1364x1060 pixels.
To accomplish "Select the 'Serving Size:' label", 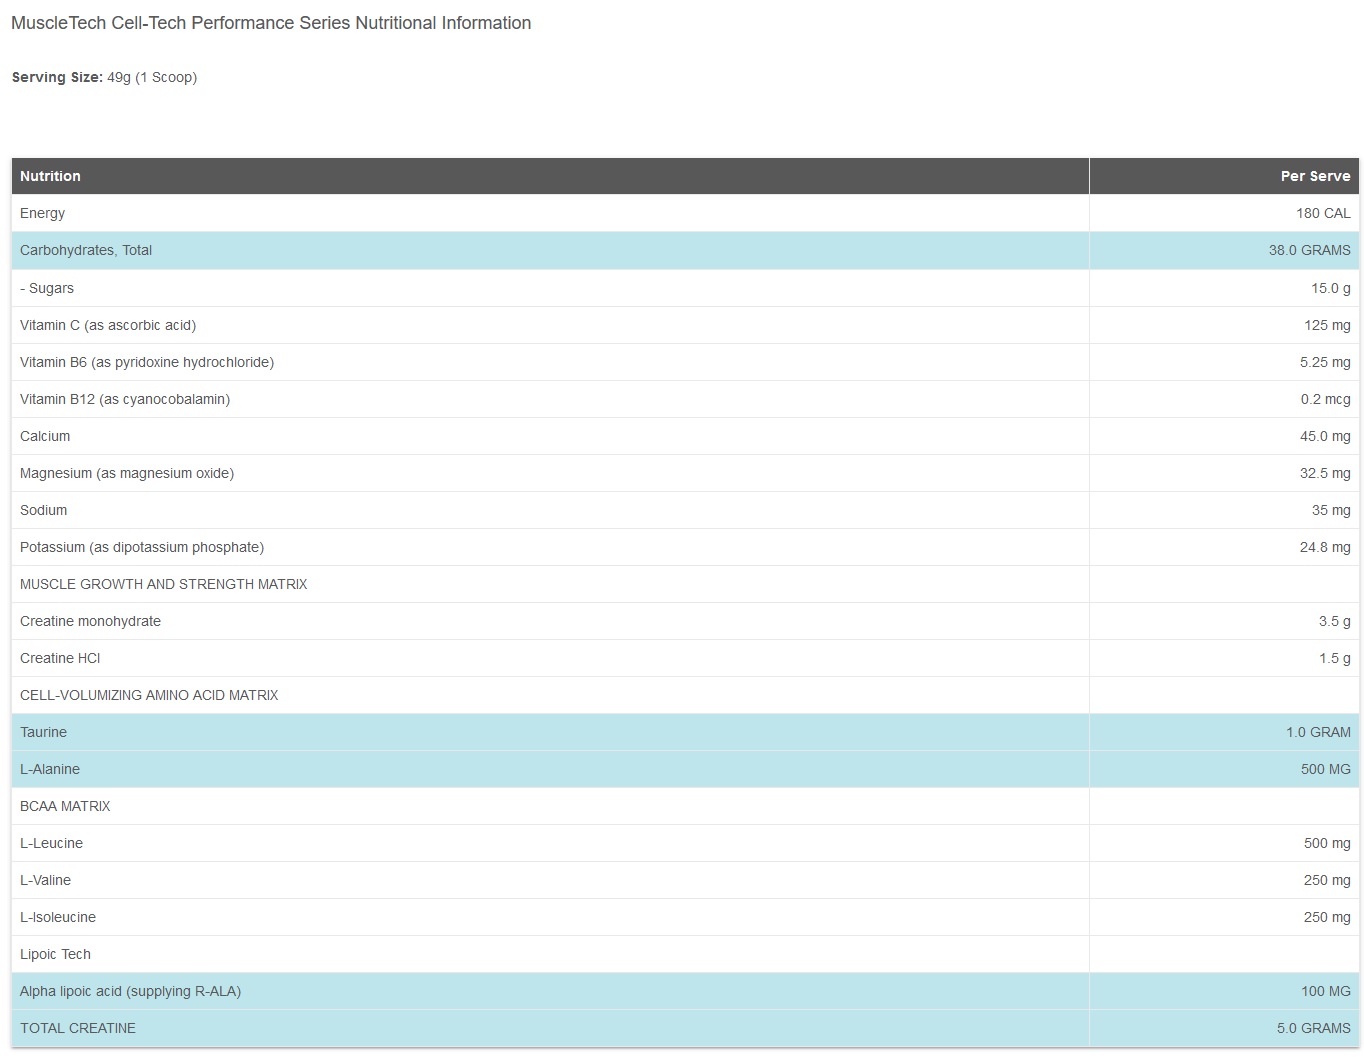I will (57, 77).
